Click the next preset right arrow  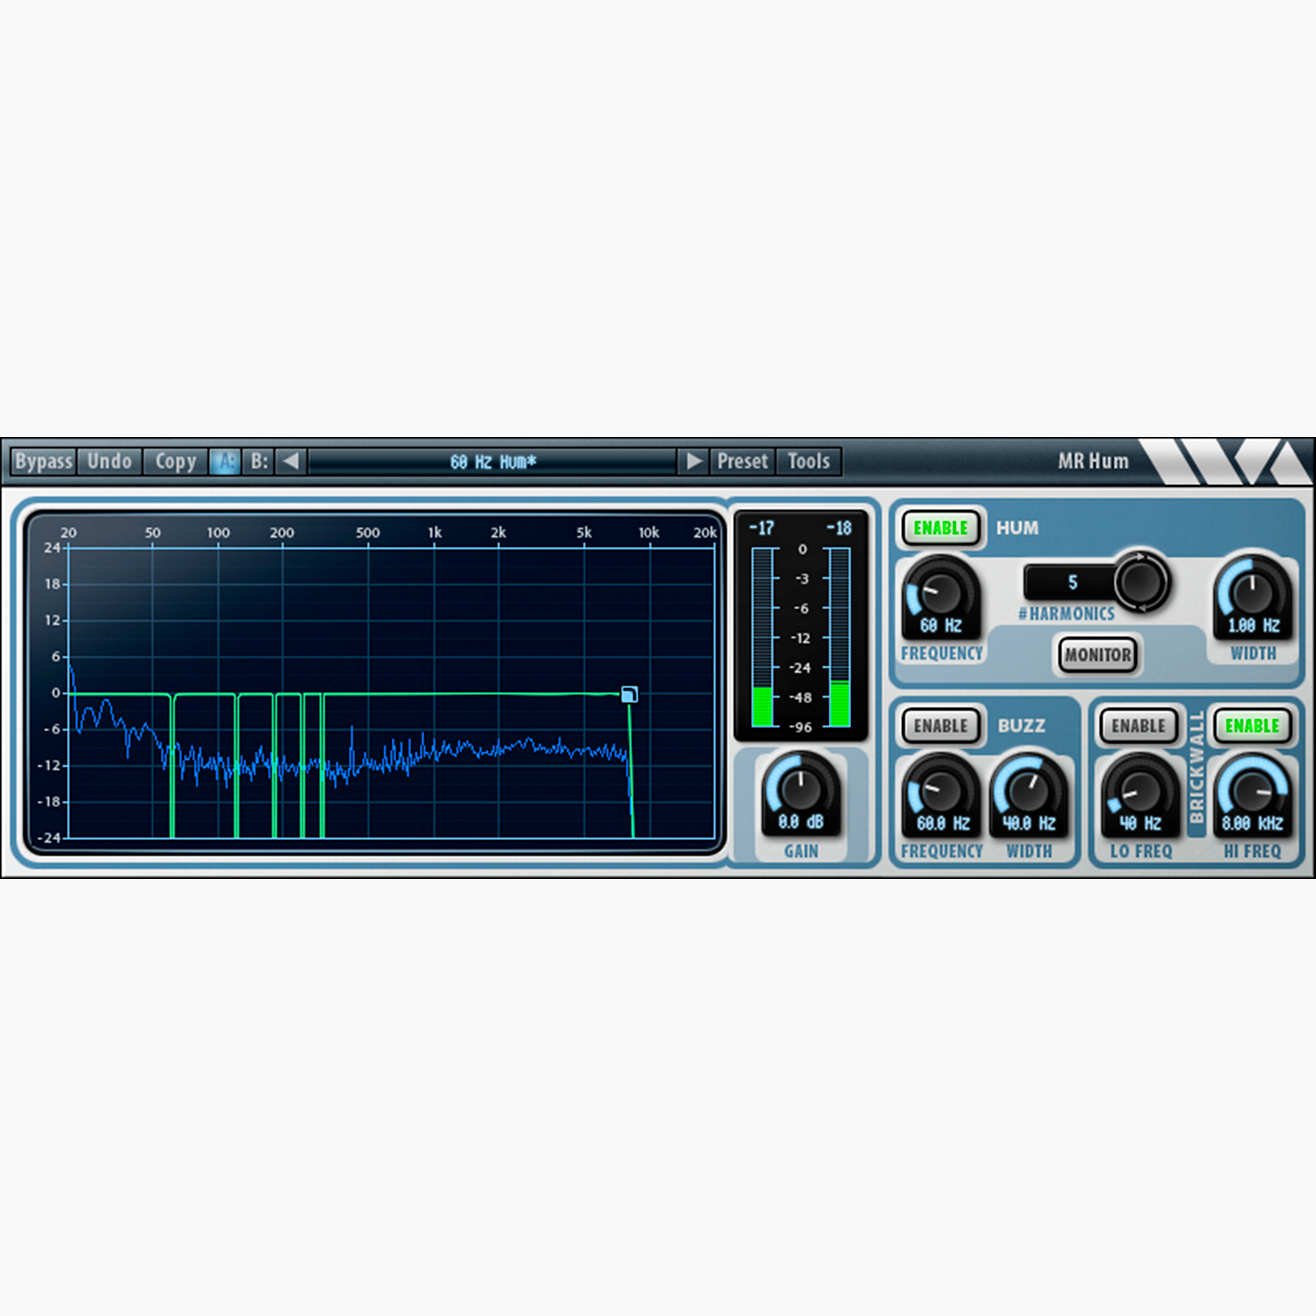click(x=693, y=461)
